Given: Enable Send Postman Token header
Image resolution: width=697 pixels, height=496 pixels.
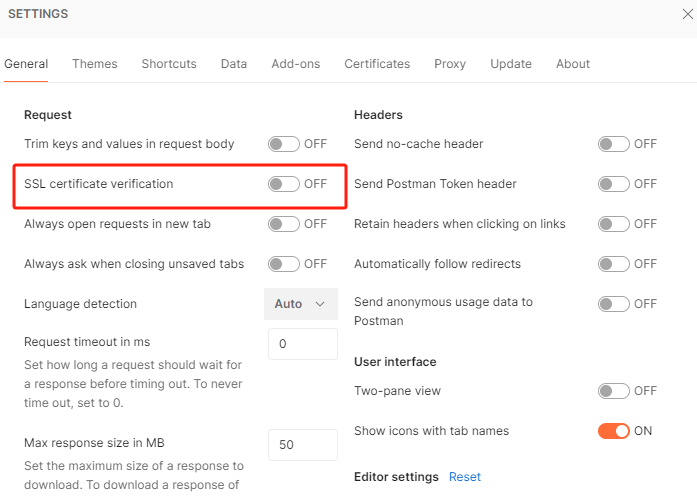Looking at the screenshot, I should point(614,184).
